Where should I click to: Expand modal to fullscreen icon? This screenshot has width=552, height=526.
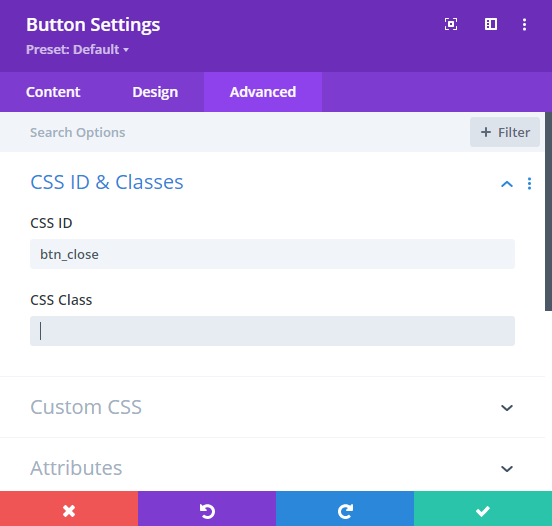[451, 24]
